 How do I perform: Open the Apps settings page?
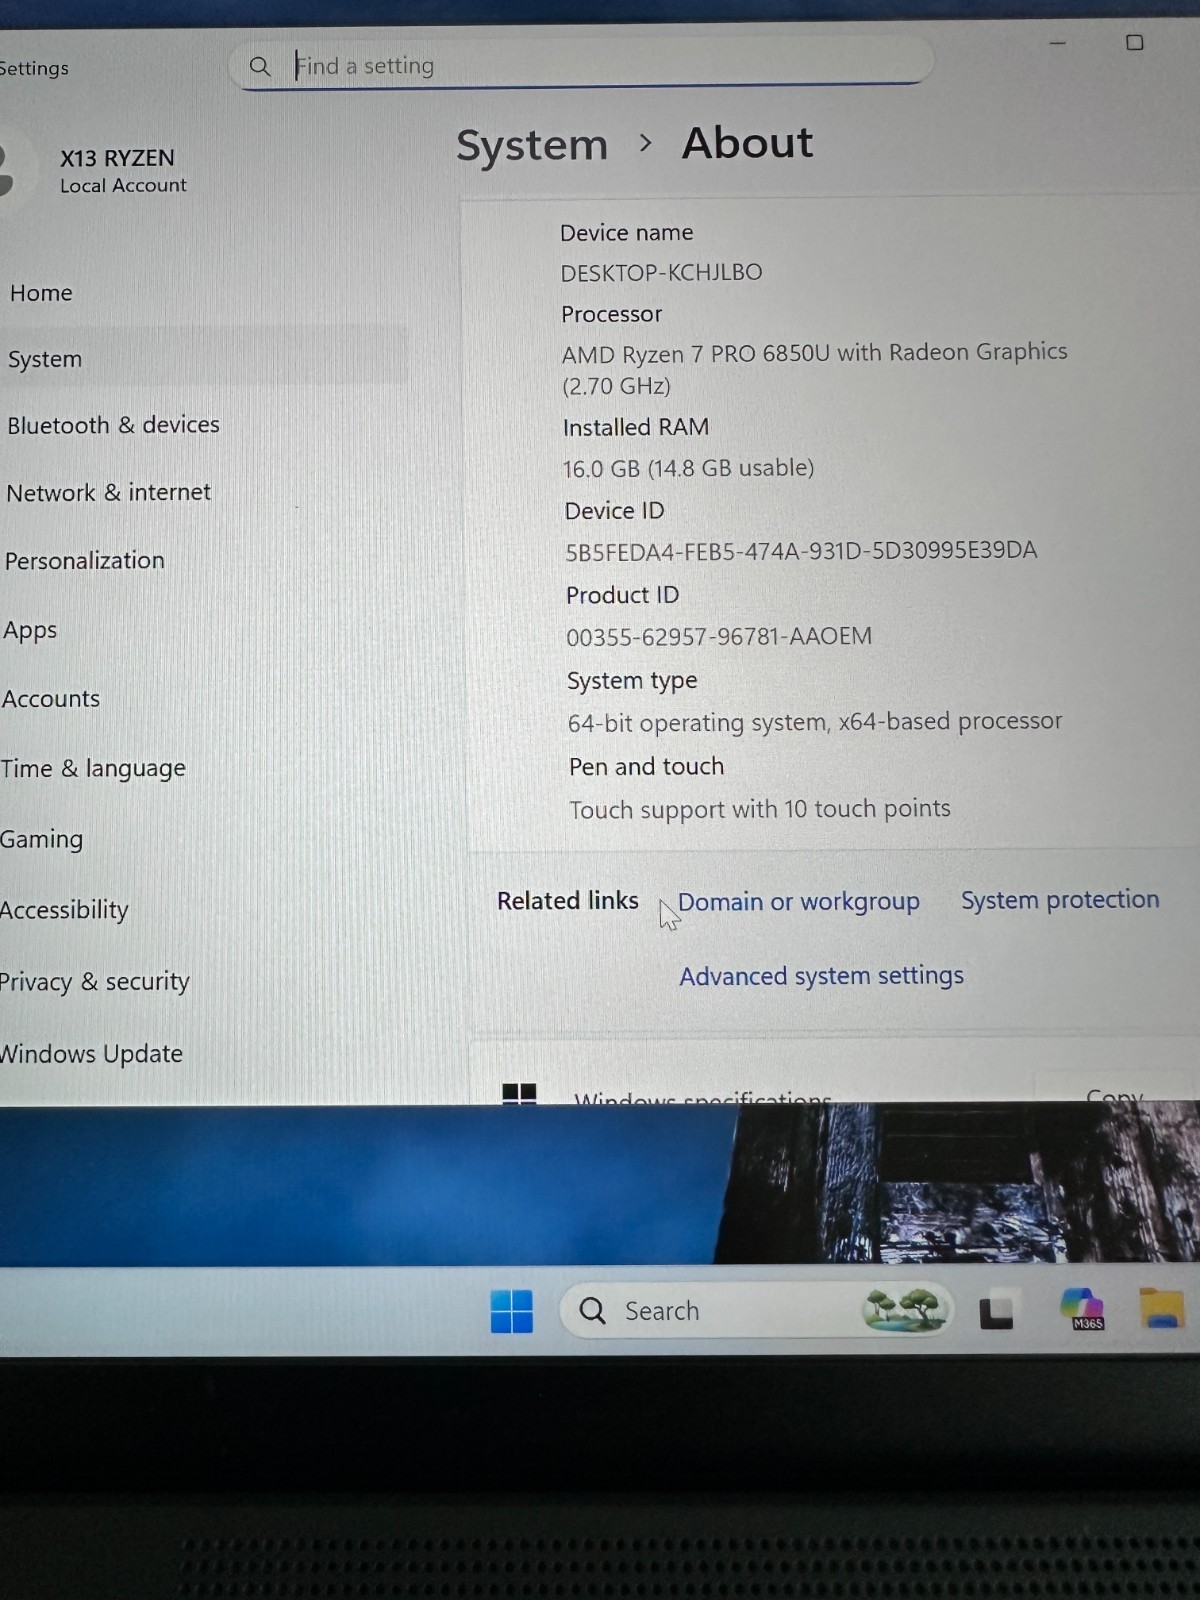30,631
